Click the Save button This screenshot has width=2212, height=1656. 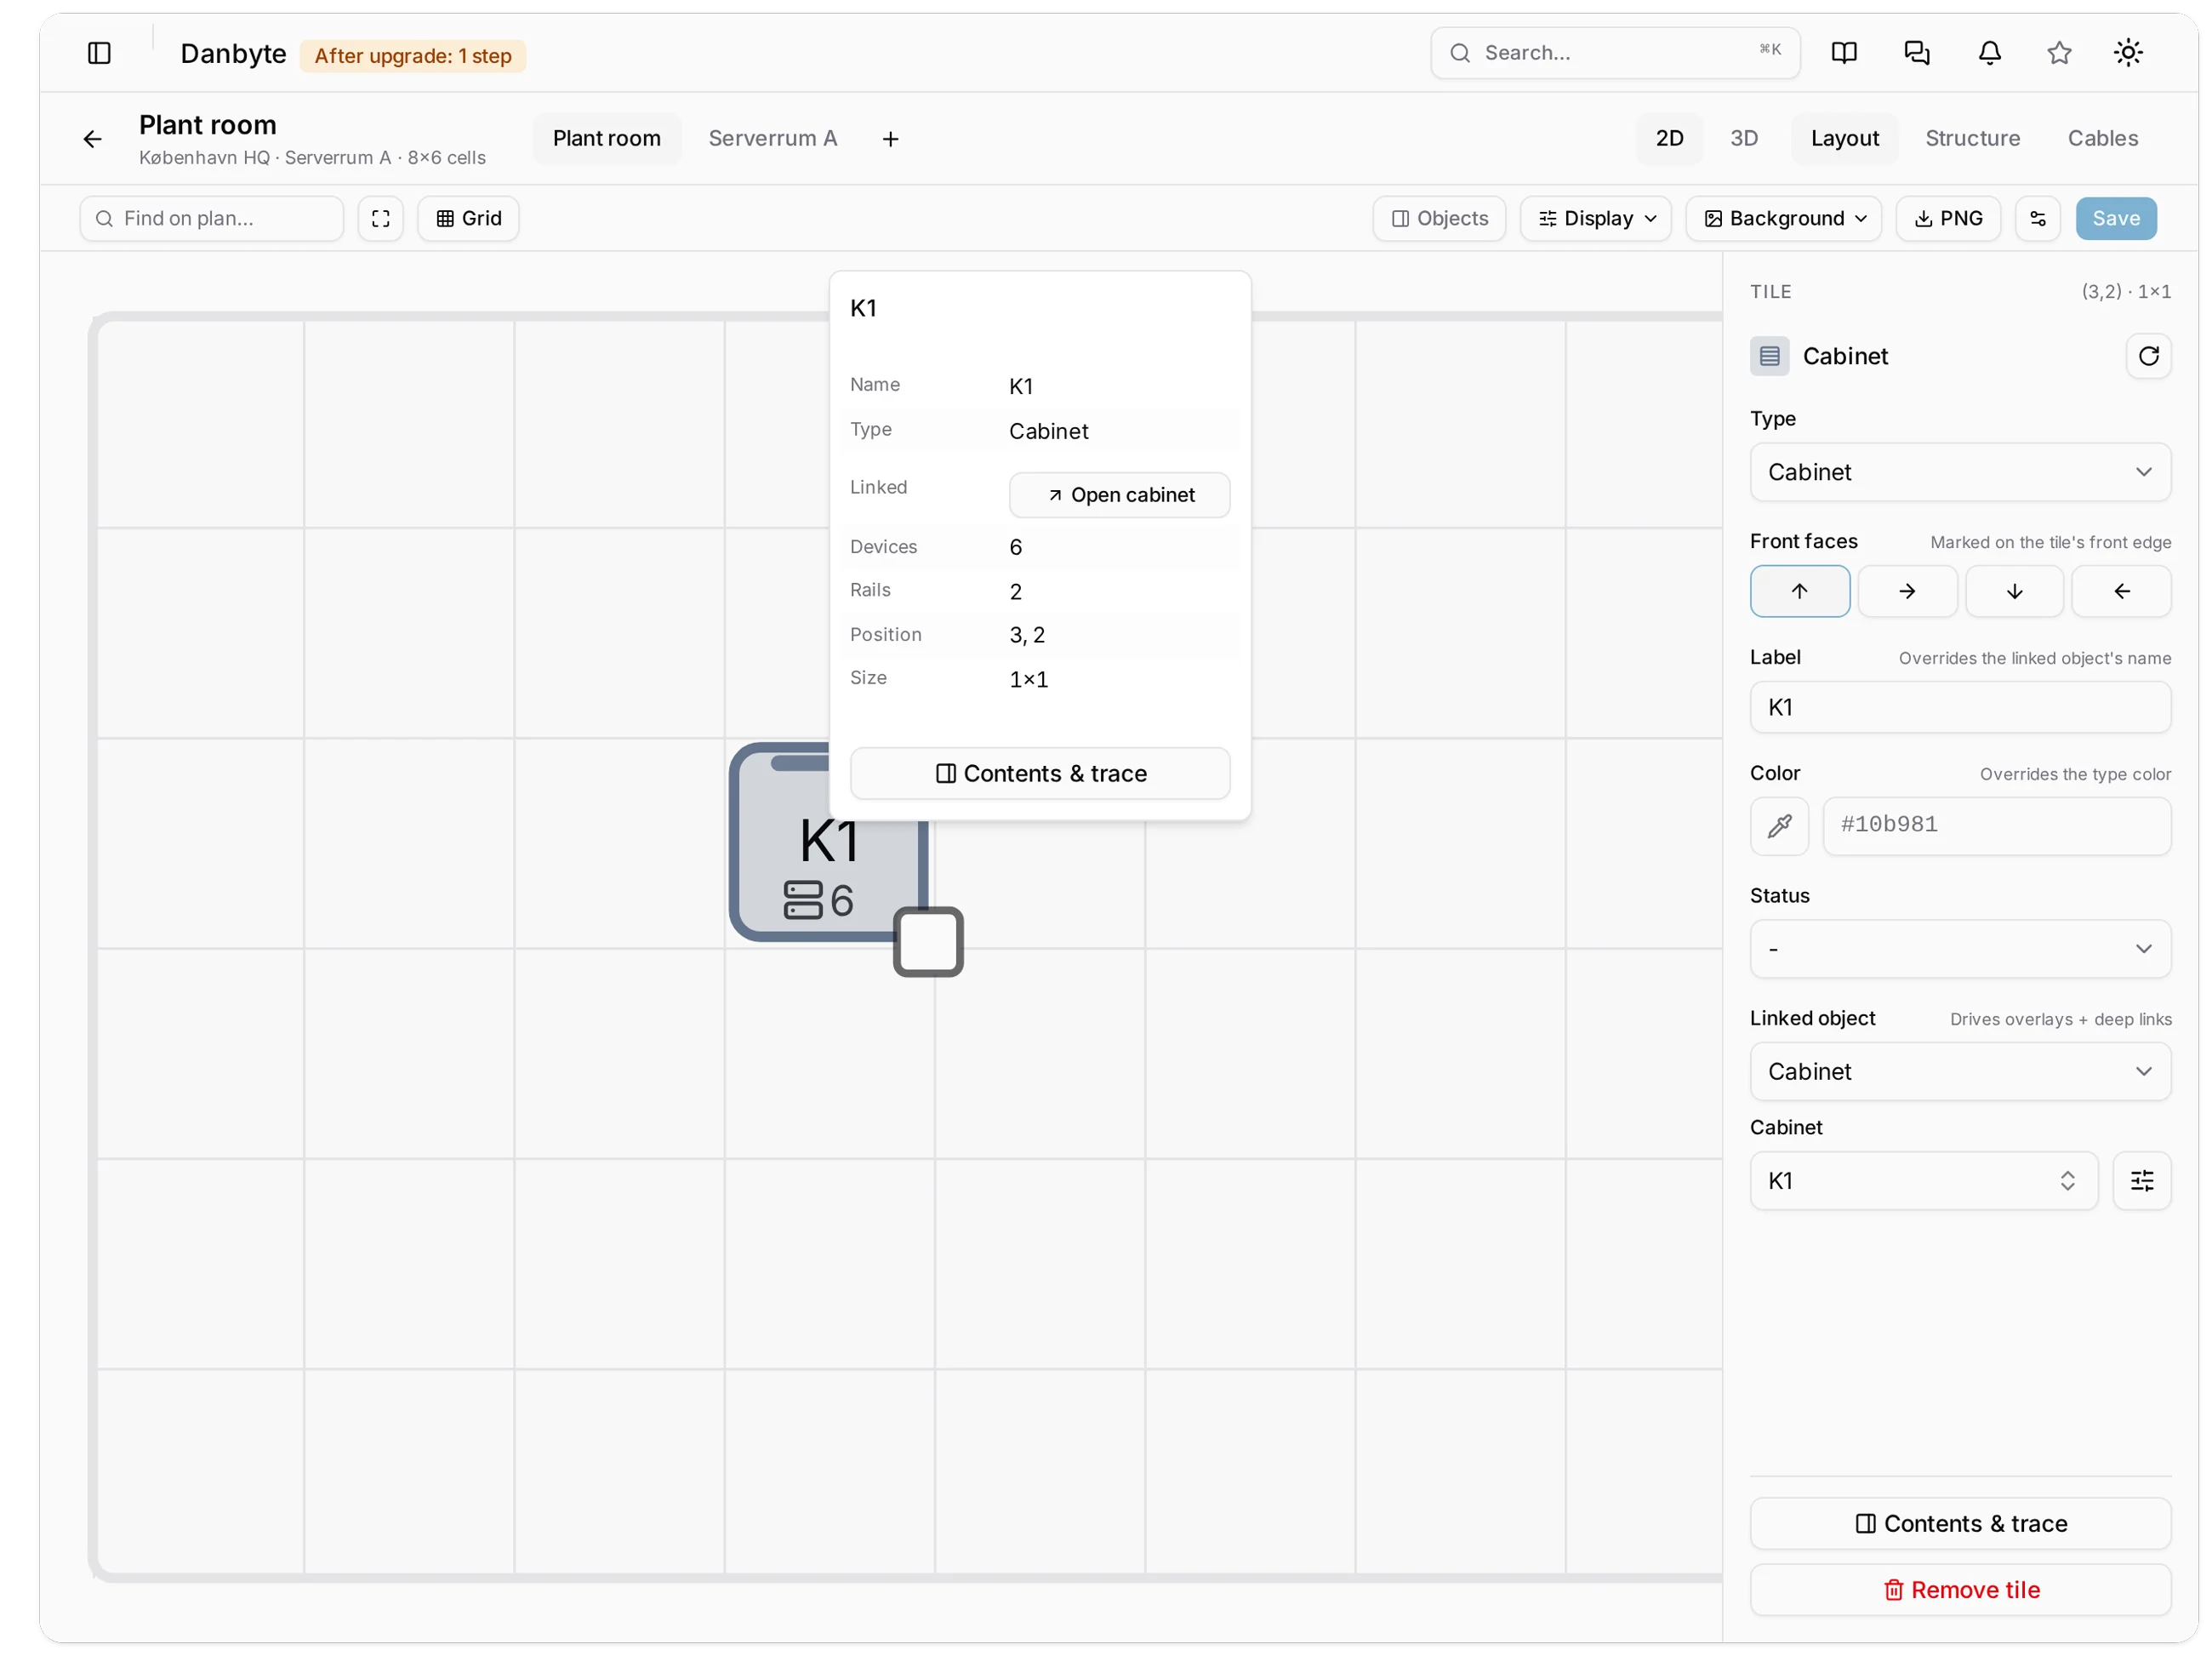[x=2115, y=218]
